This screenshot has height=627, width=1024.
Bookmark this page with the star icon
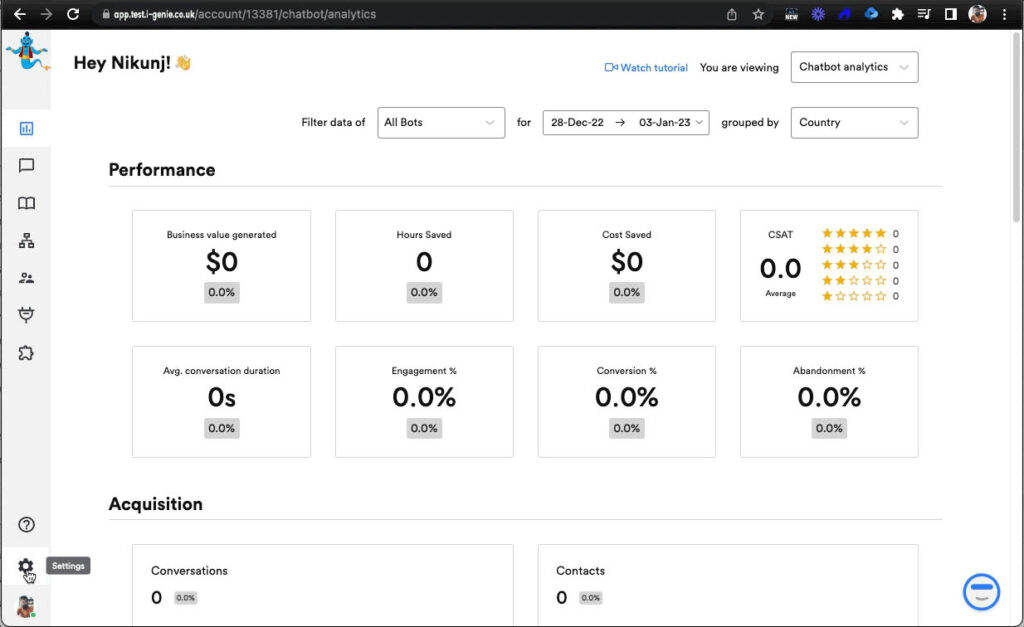[758, 15]
